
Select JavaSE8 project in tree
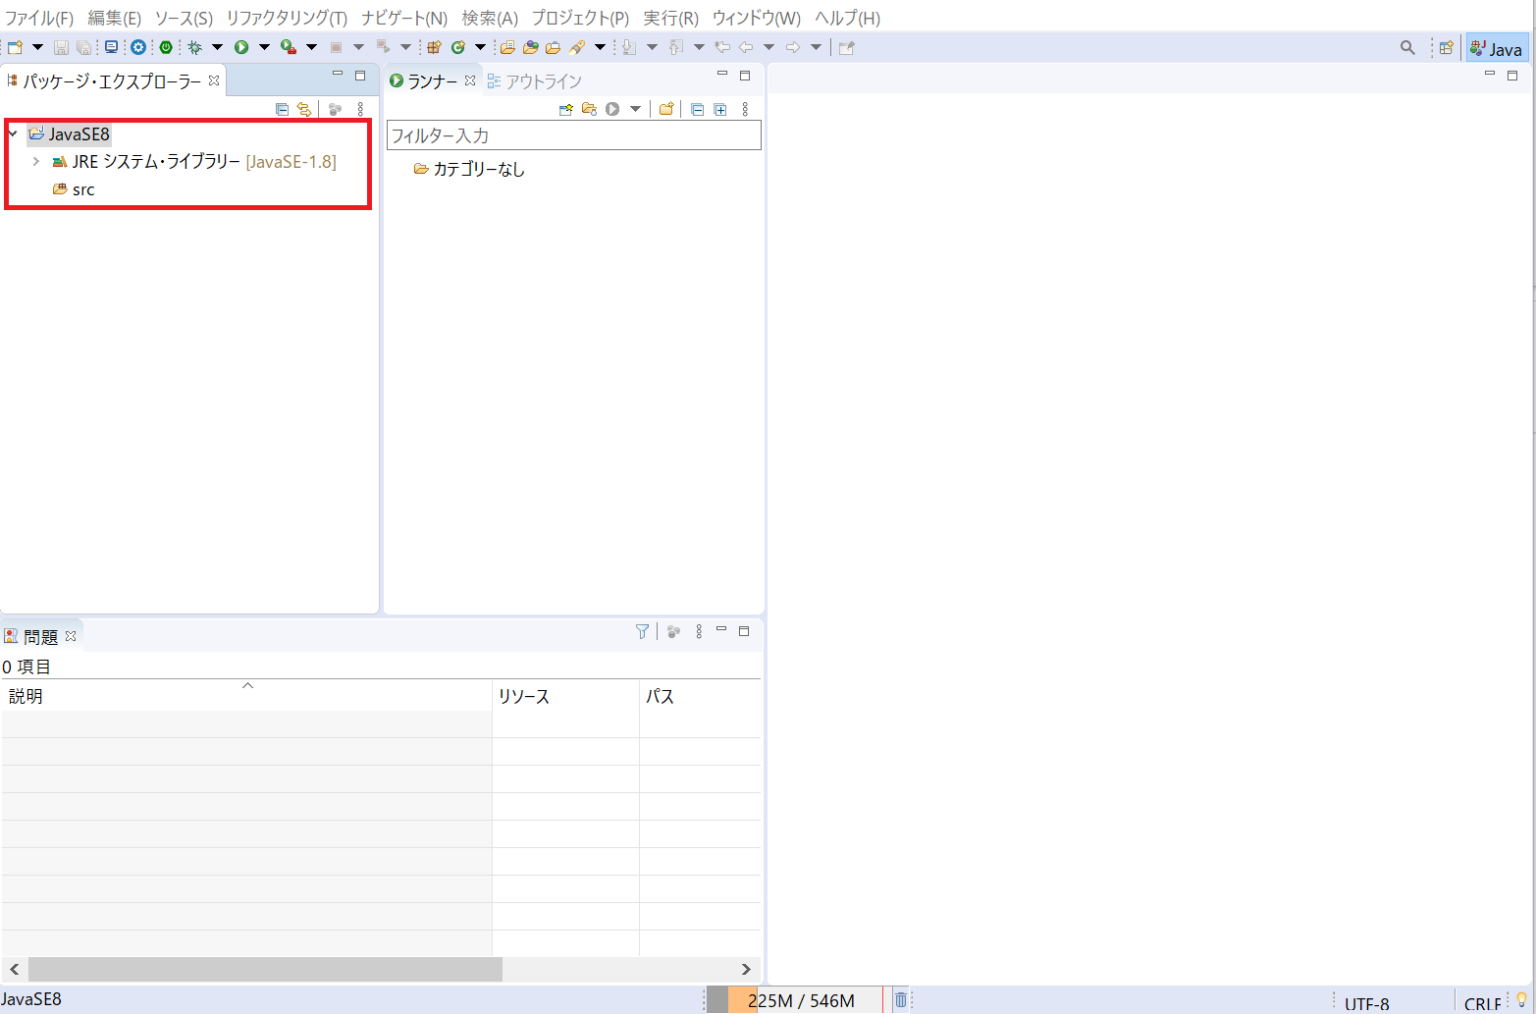point(69,134)
